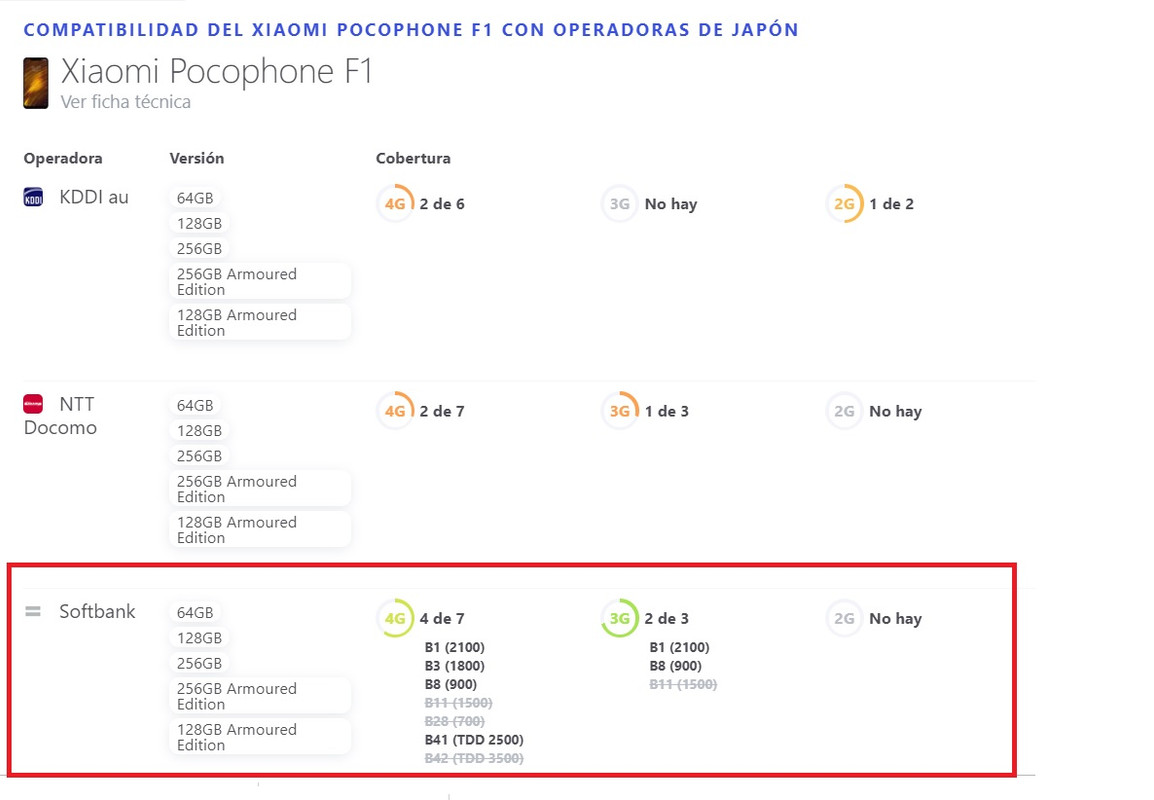Click the '1 de 2' KDDI 2G text
The height and width of the screenshot is (800, 1154).
point(891,204)
